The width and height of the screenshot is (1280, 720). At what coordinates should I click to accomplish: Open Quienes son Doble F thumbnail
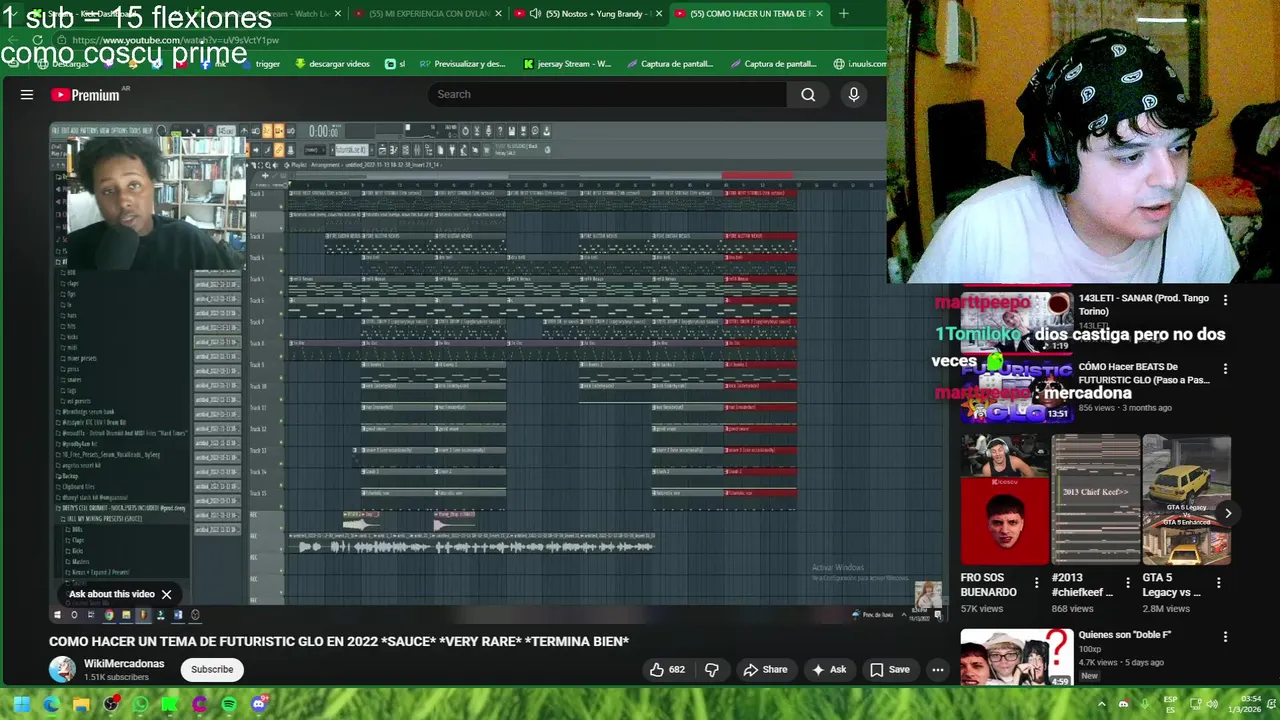tap(1017, 657)
